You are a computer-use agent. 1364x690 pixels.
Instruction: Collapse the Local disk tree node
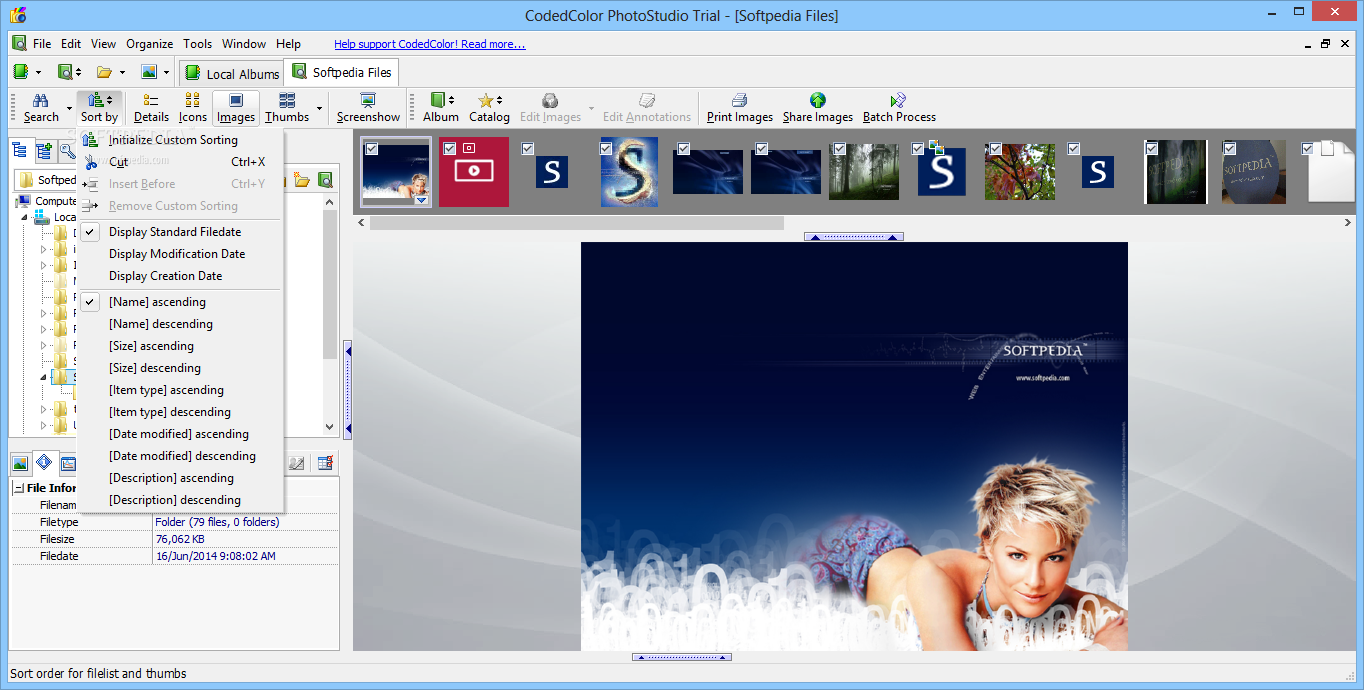click(x=24, y=217)
